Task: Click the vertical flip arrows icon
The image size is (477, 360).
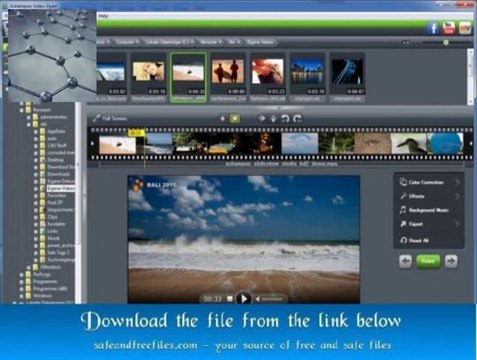Action: point(273,118)
